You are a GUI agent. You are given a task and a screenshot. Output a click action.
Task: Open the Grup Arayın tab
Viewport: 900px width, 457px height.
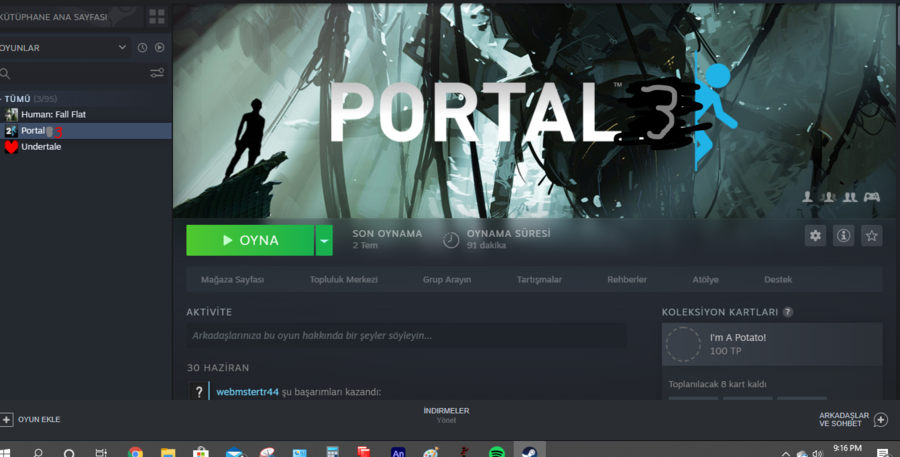(447, 280)
